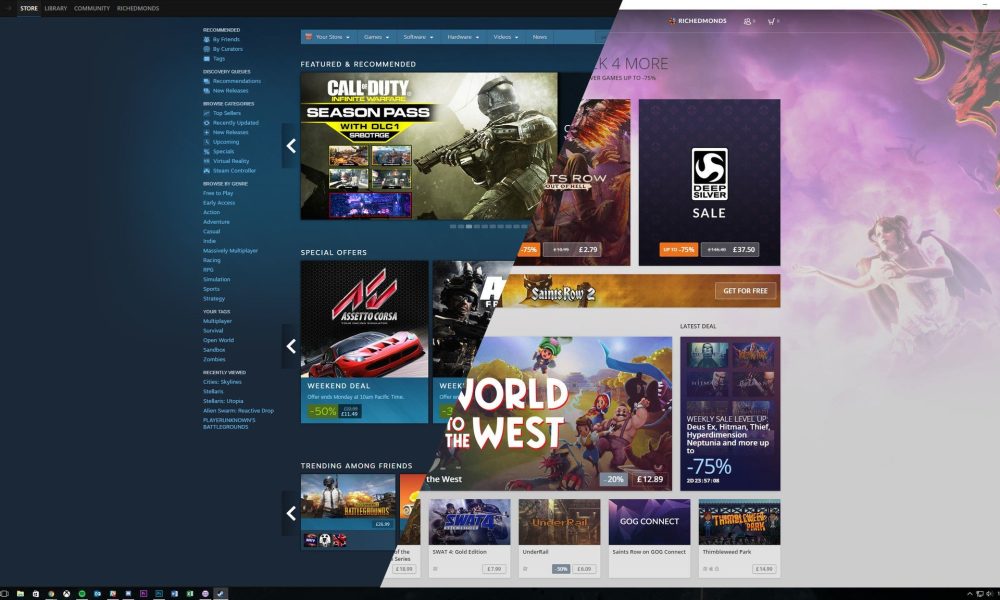Click the Tags icon under Recommended
1000x600 pixels.
point(206,59)
